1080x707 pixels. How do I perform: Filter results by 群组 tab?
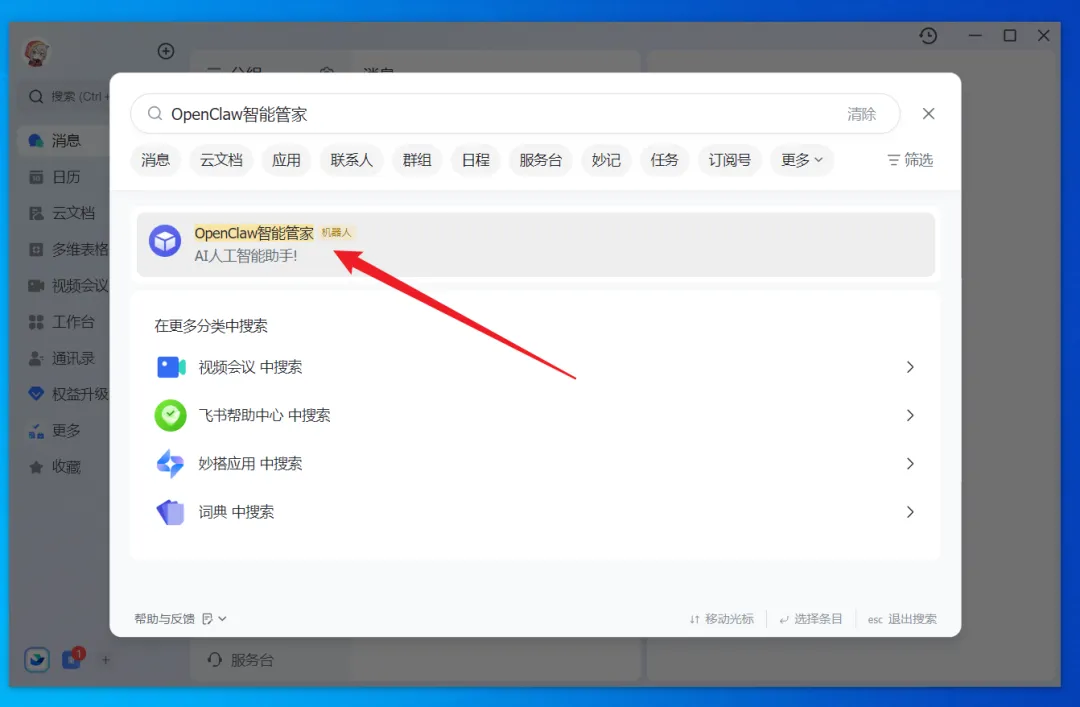417,161
